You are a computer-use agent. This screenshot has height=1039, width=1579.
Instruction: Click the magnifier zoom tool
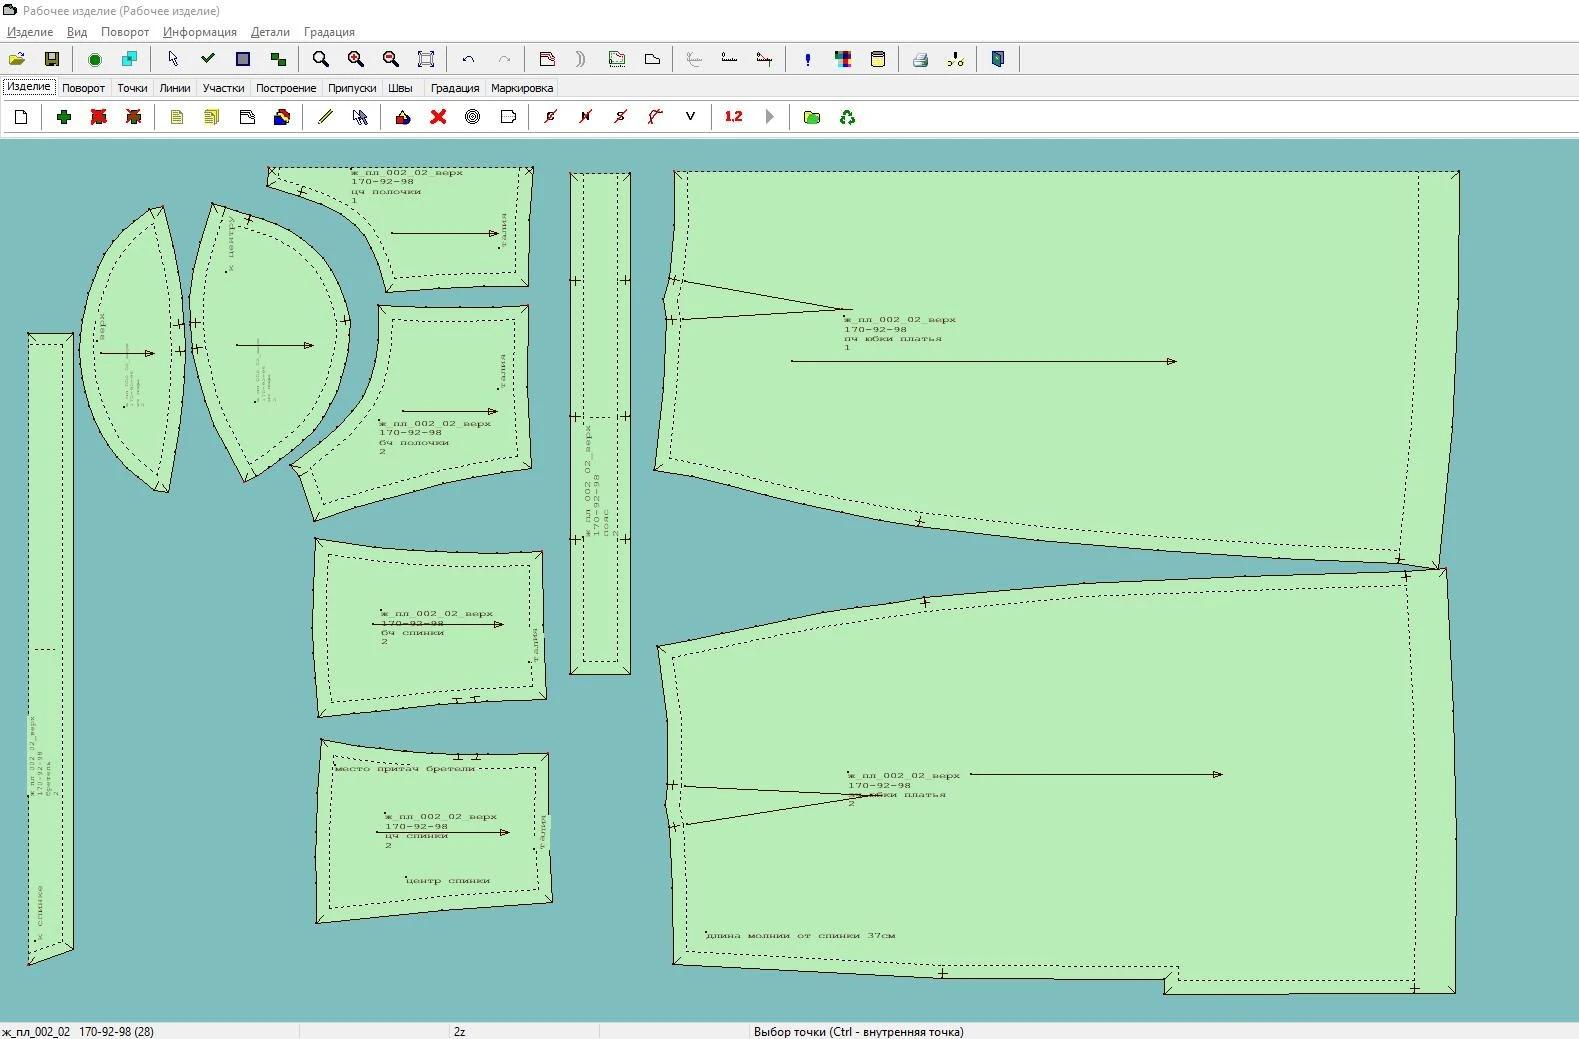tap(321, 59)
